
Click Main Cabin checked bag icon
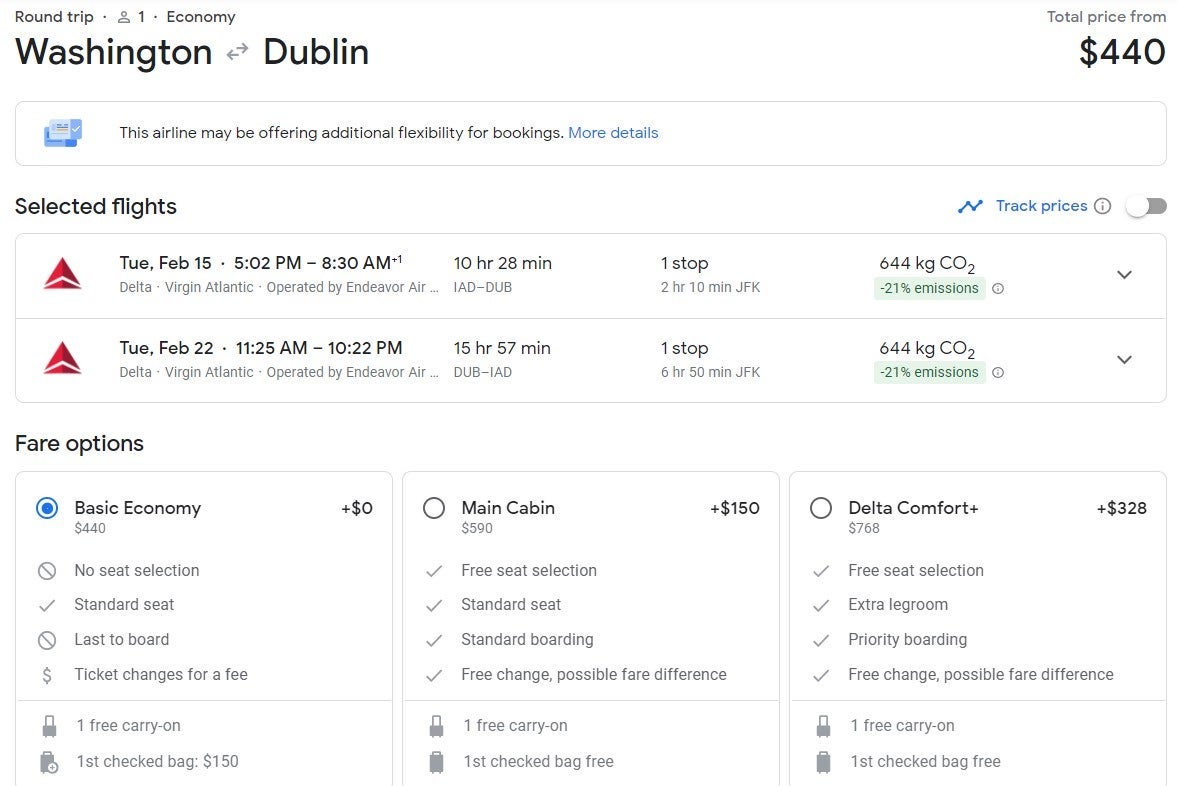(436, 762)
